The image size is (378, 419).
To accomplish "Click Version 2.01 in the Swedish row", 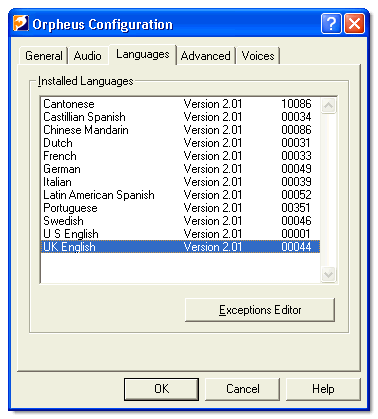I will [x=213, y=221].
